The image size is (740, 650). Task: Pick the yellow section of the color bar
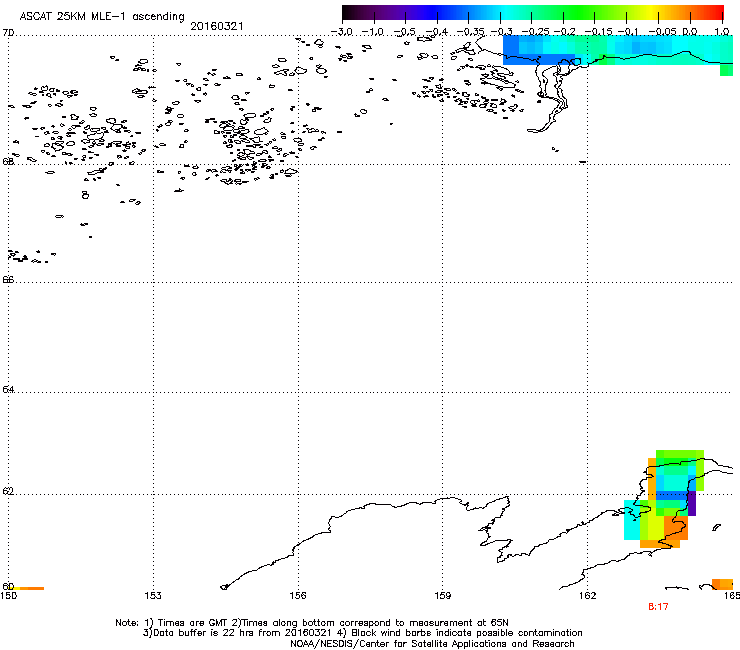(x=654, y=13)
